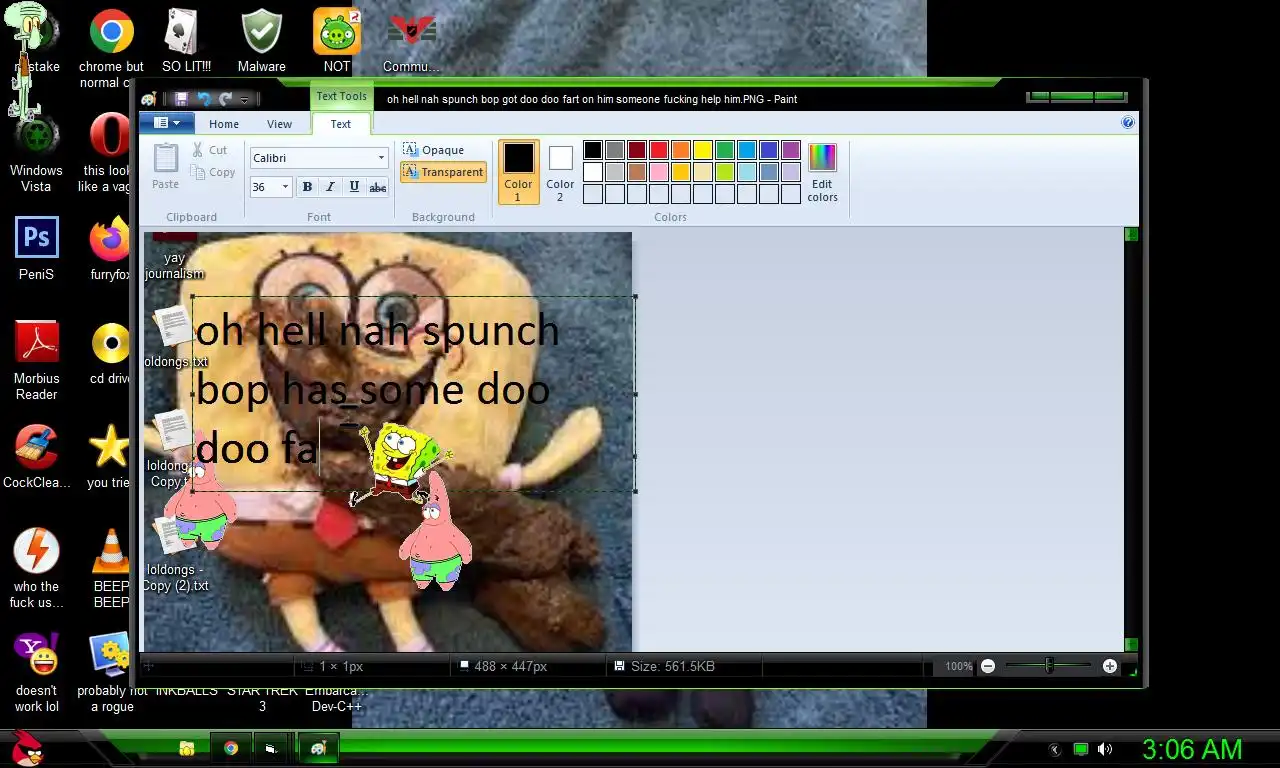The image size is (1280, 768).
Task: Toggle strikethrough text formatting
Action: tap(377, 187)
